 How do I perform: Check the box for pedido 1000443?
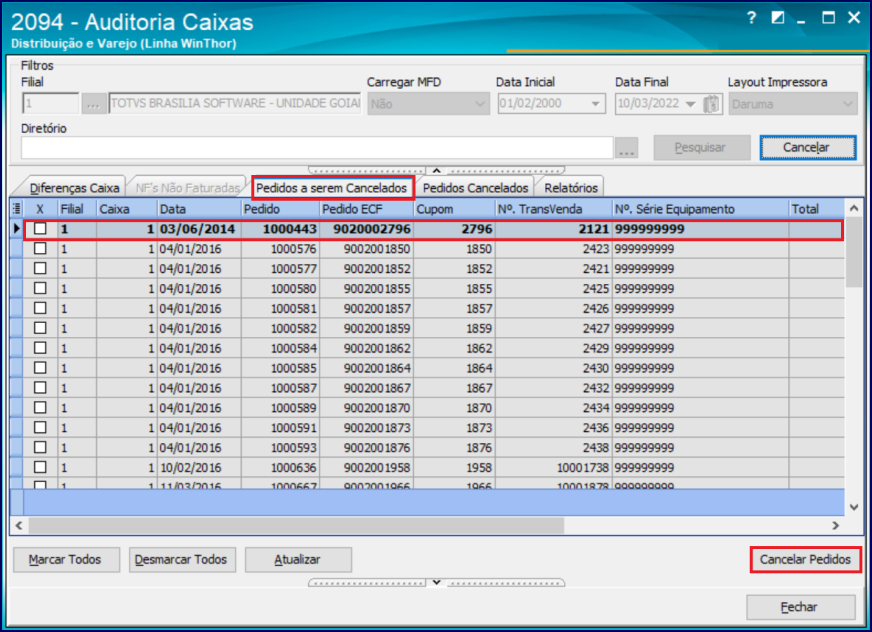point(40,229)
